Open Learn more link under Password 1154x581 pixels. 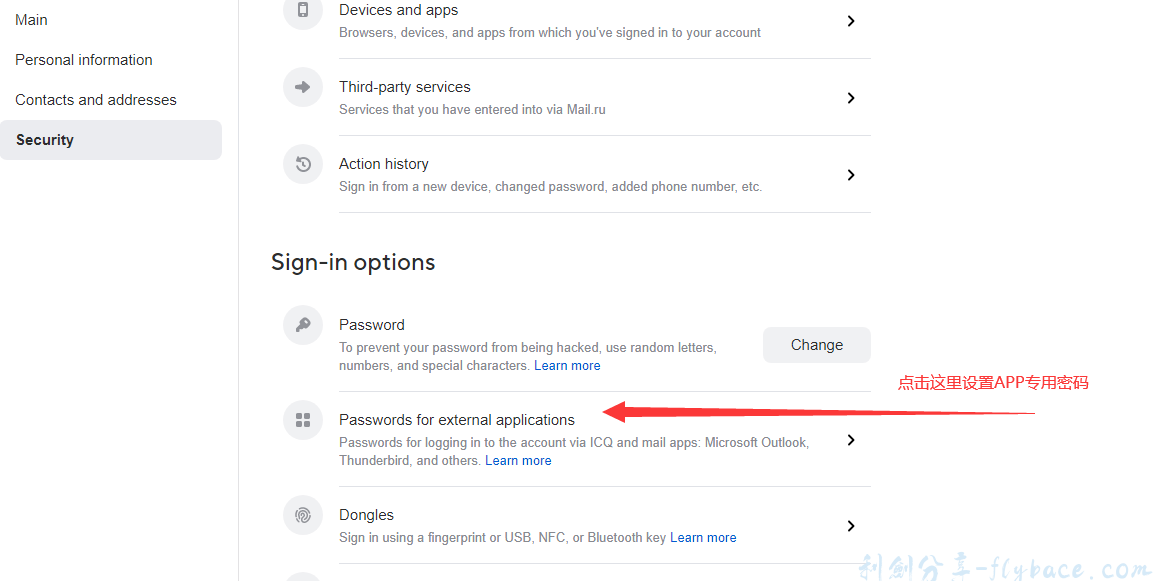[x=567, y=366]
